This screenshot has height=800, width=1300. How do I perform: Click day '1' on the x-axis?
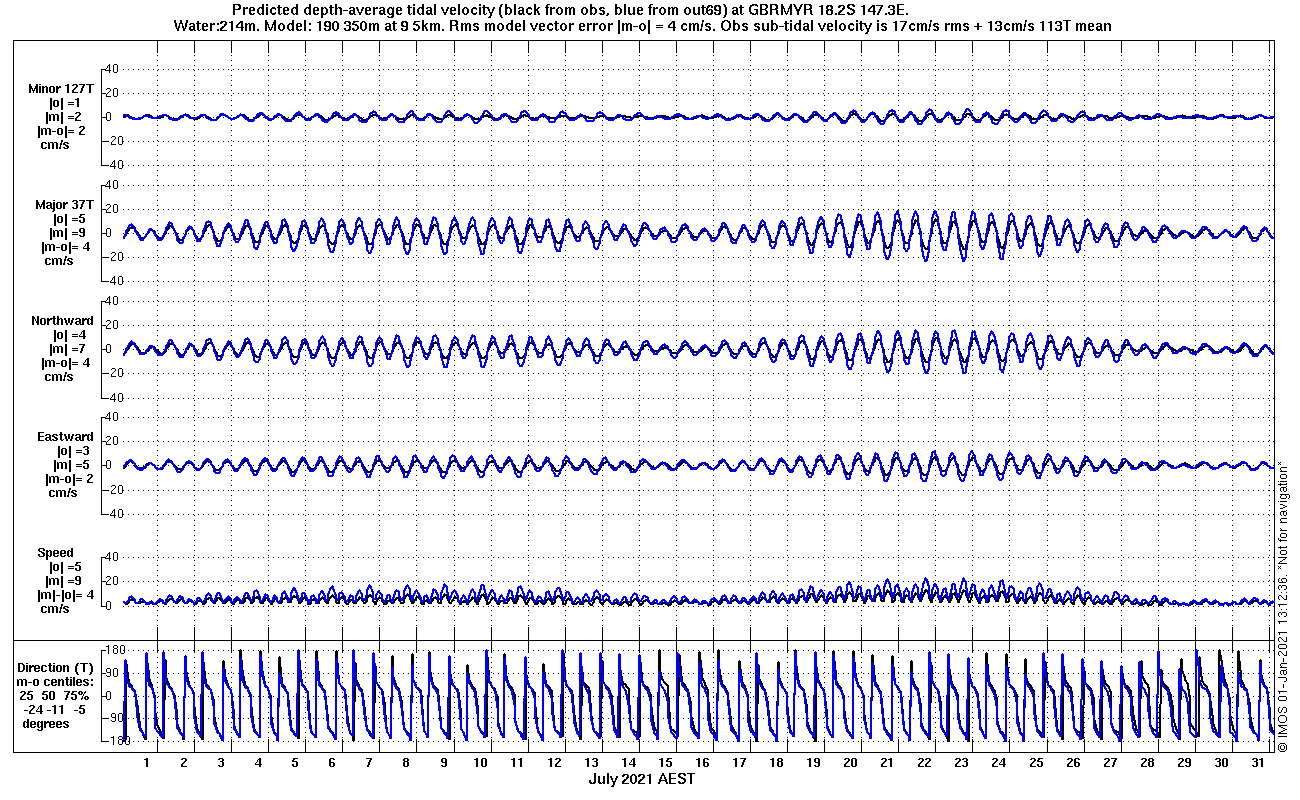pyautogui.click(x=147, y=763)
